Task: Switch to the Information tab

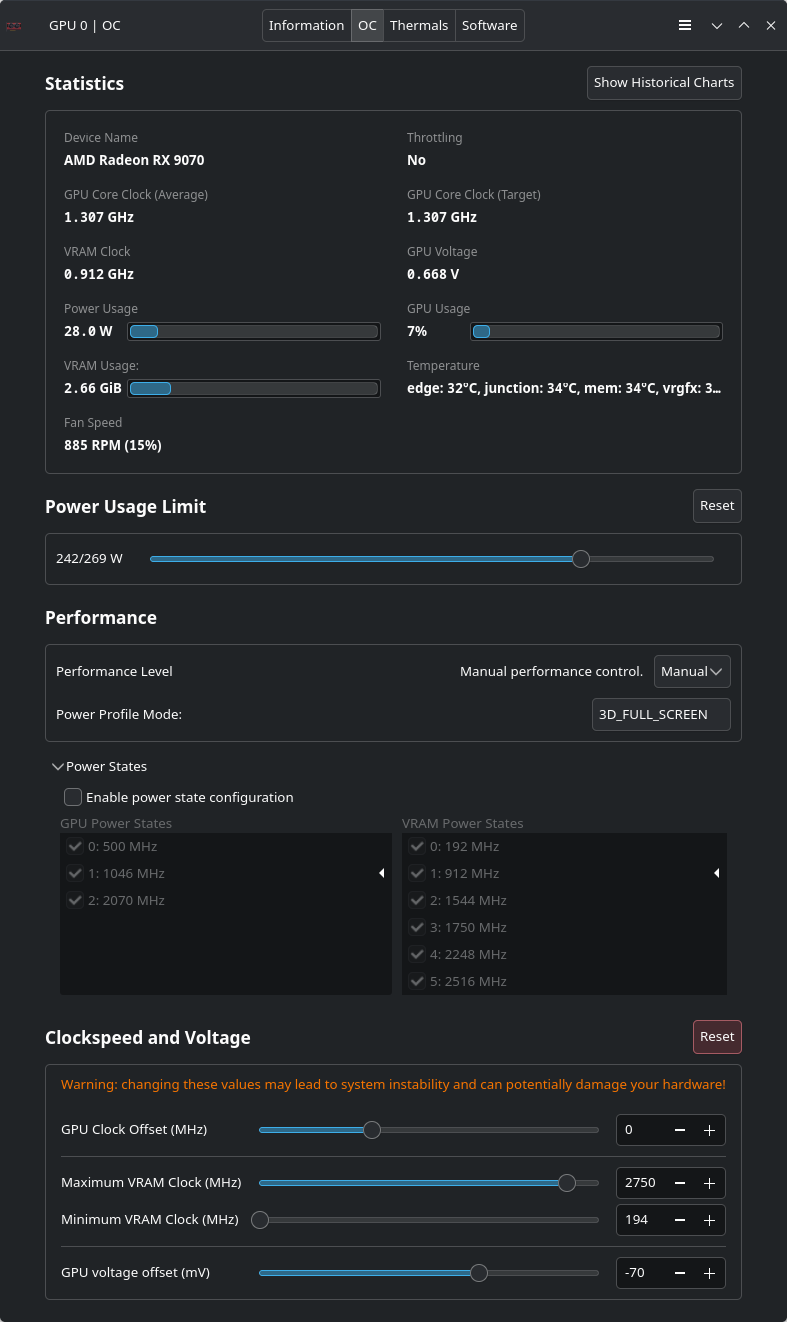Action: [306, 25]
